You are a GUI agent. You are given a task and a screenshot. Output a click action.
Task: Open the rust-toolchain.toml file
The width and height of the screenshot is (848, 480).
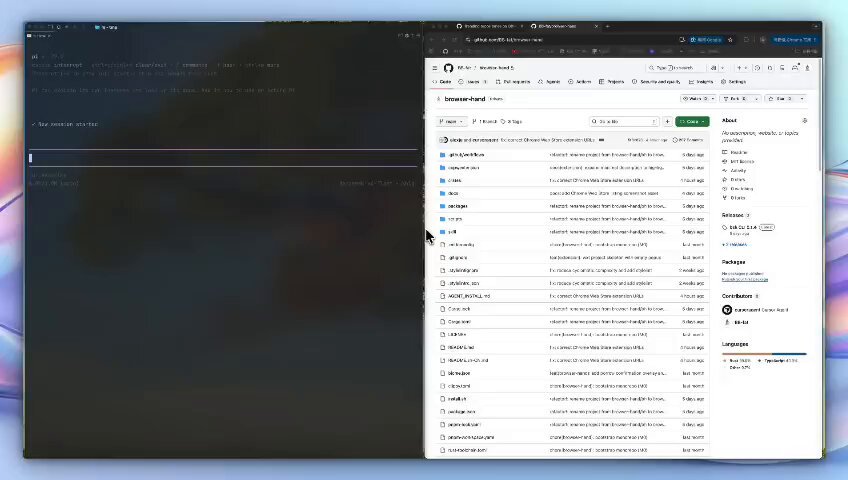[467, 450]
